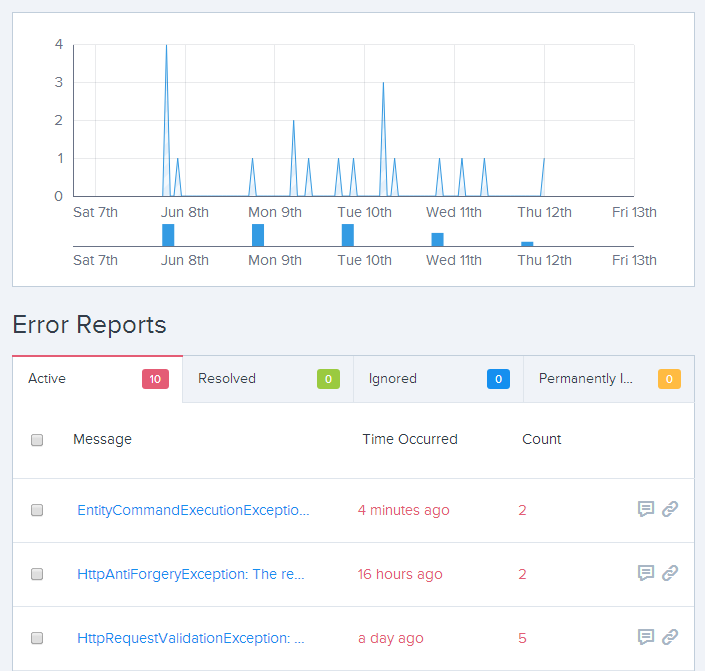
Task: Check the EntityCommandExecutionException row checkbox
Action: point(37,510)
